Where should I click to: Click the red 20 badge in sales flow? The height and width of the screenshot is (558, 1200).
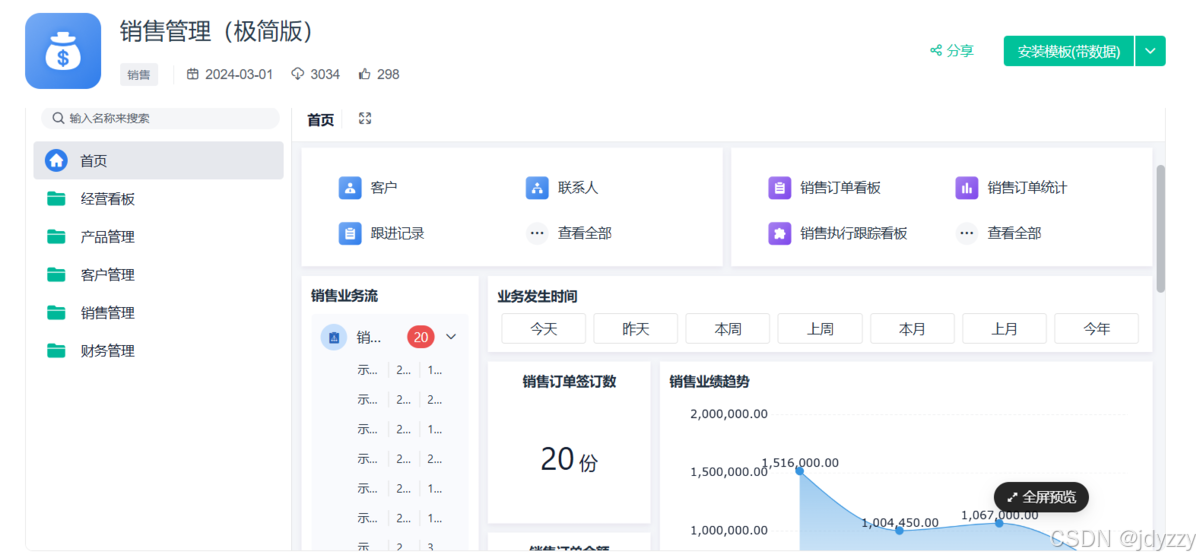click(421, 337)
